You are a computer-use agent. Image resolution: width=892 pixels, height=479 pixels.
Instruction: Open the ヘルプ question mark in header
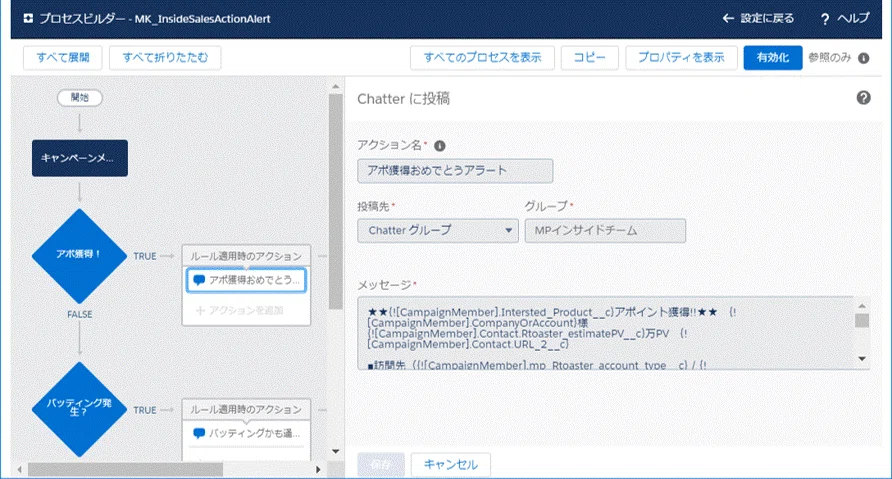(x=825, y=19)
